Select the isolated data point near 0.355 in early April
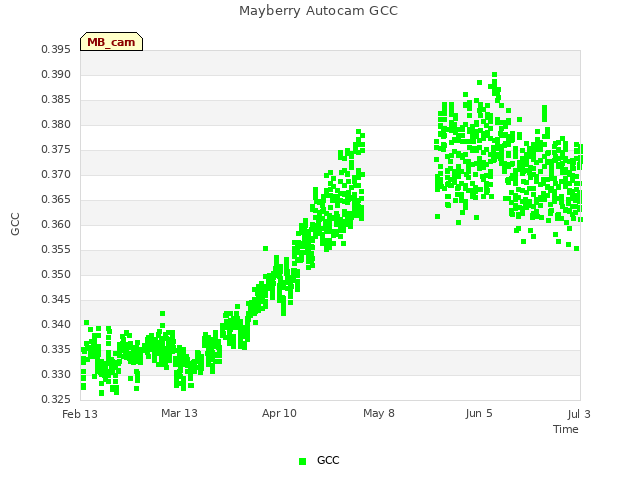This screenshot has width=640, height=480. pos(265,248)
